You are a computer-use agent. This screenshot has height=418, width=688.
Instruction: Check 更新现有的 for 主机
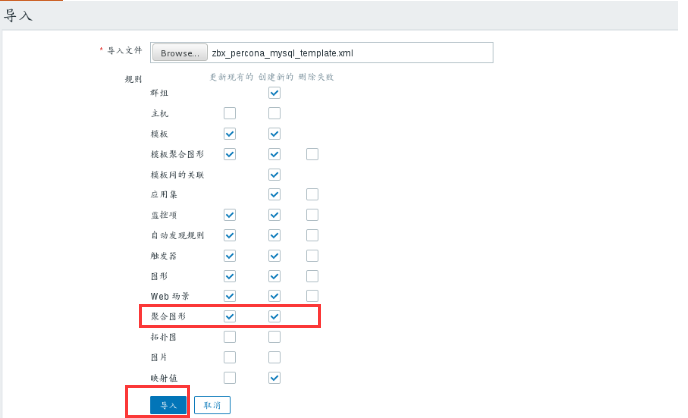click(x=229, y=113)
